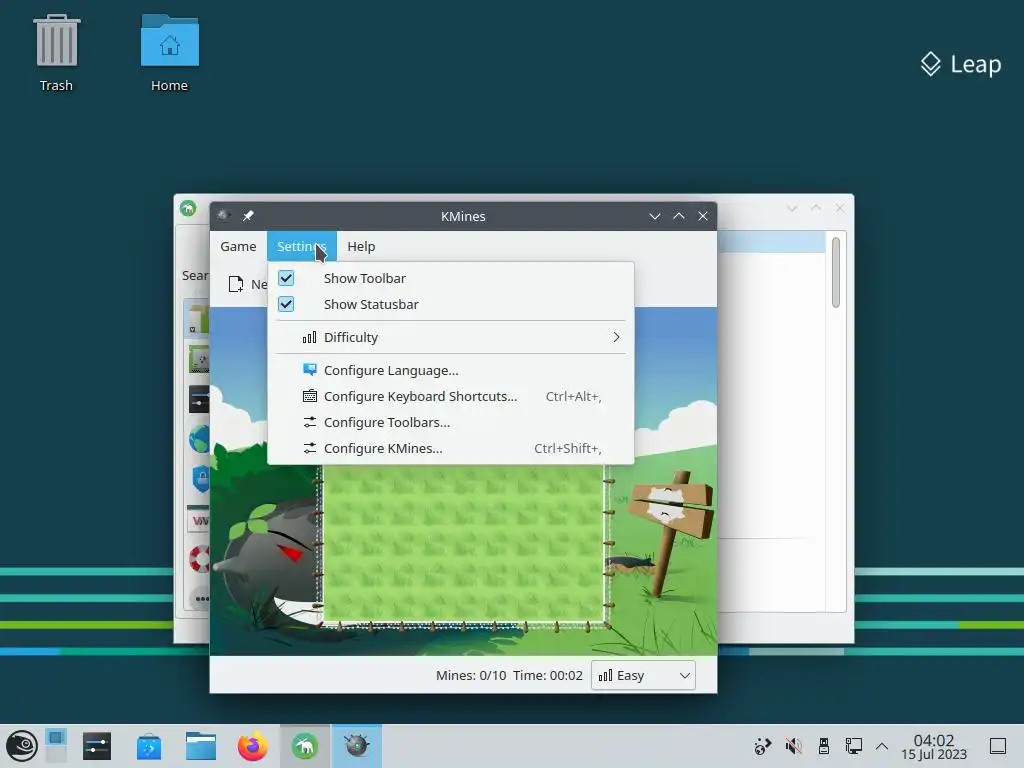Click the Show Desktop button in panel
This screenshot has height=768, width=1024.
pos(998,746)
